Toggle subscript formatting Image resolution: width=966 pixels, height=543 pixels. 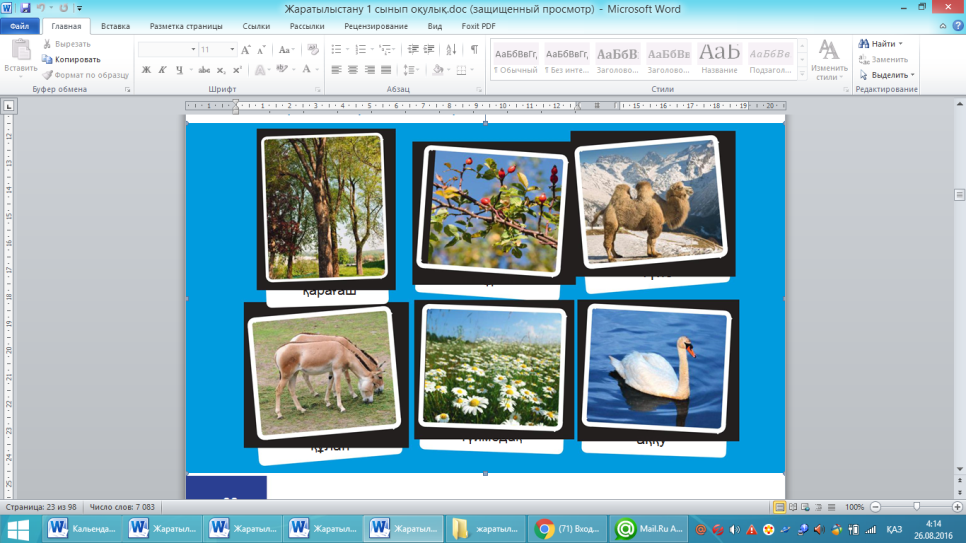point(221,70)
